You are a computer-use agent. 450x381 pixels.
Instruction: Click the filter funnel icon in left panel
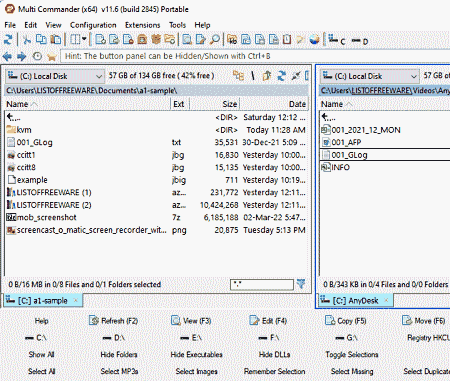tap(301, 284)
